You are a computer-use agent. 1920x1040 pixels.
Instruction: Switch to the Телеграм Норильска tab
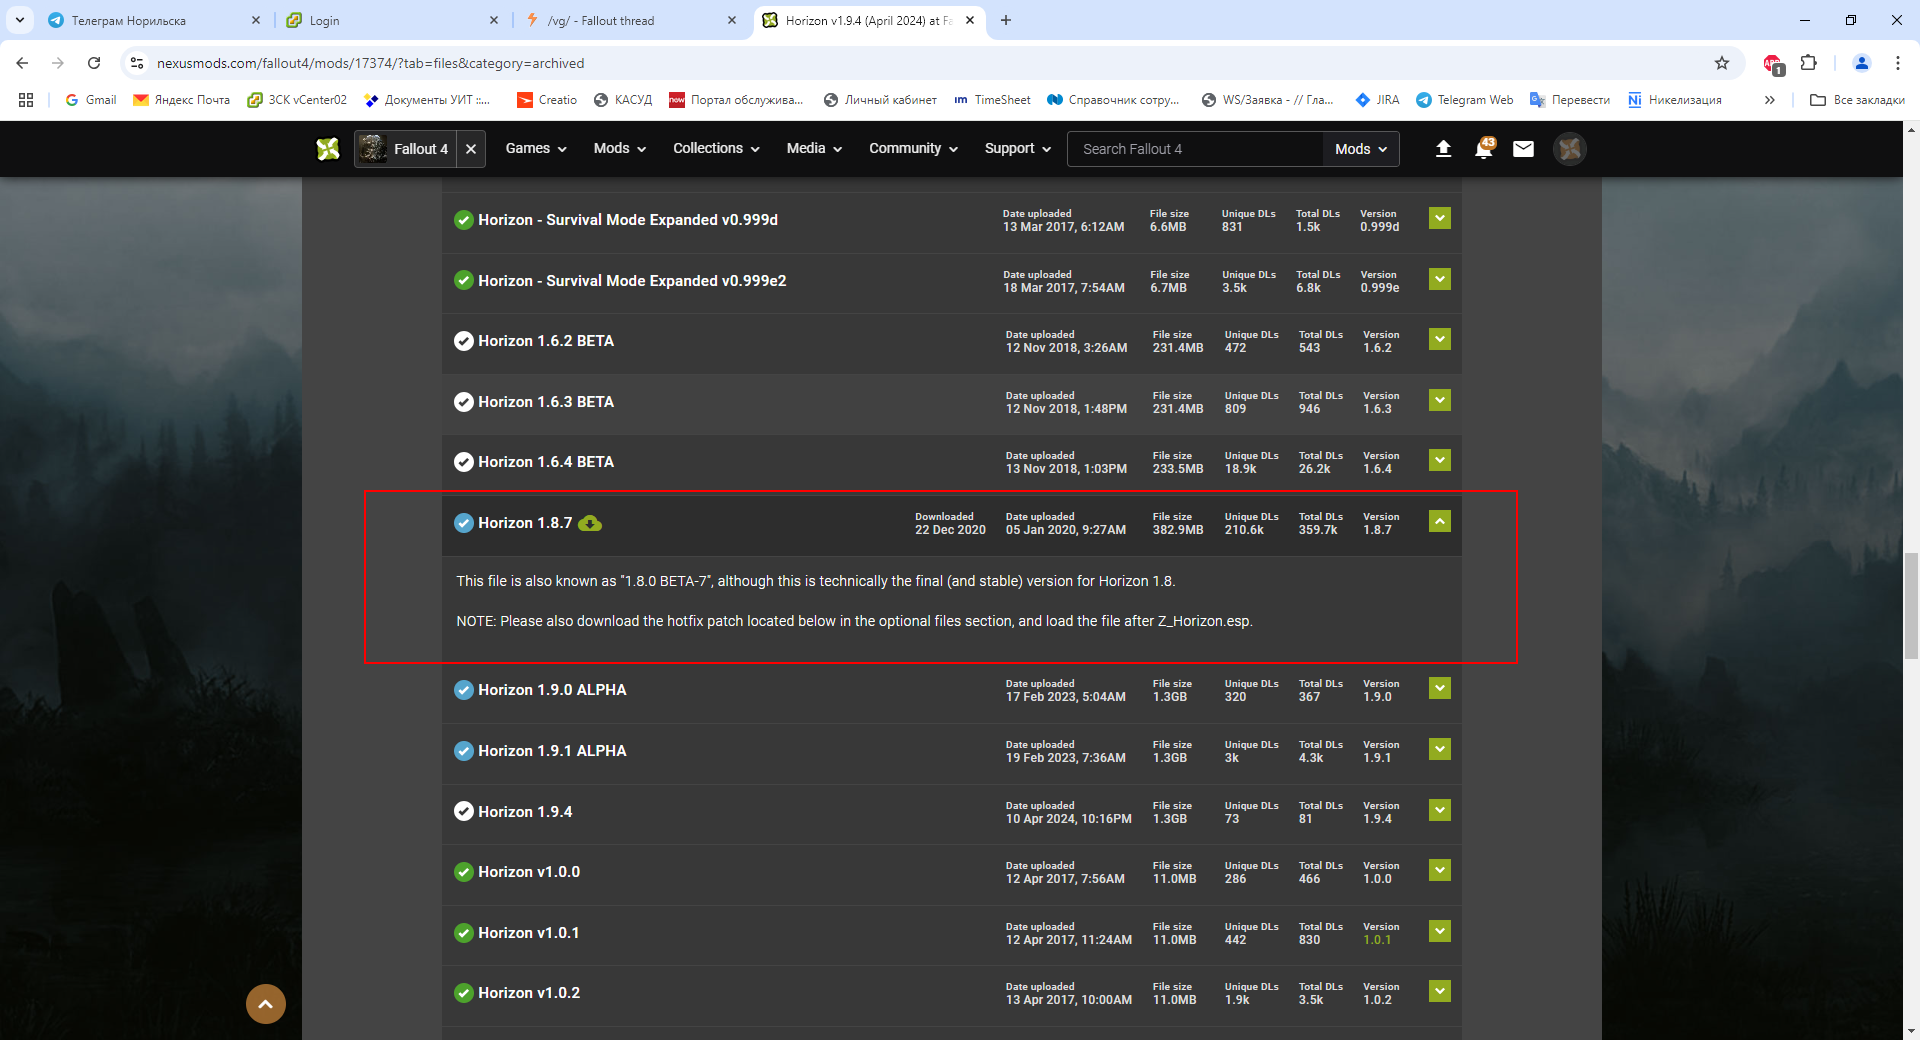153,20
